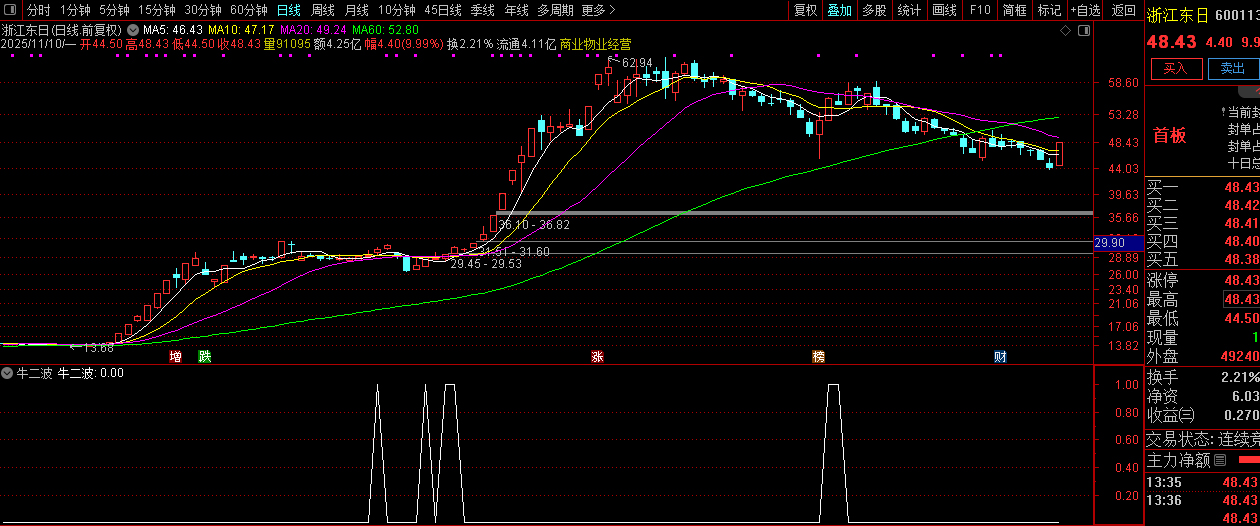Click the 返回 back button
The image size is (1260, 526).
(x=1124, y=10)
